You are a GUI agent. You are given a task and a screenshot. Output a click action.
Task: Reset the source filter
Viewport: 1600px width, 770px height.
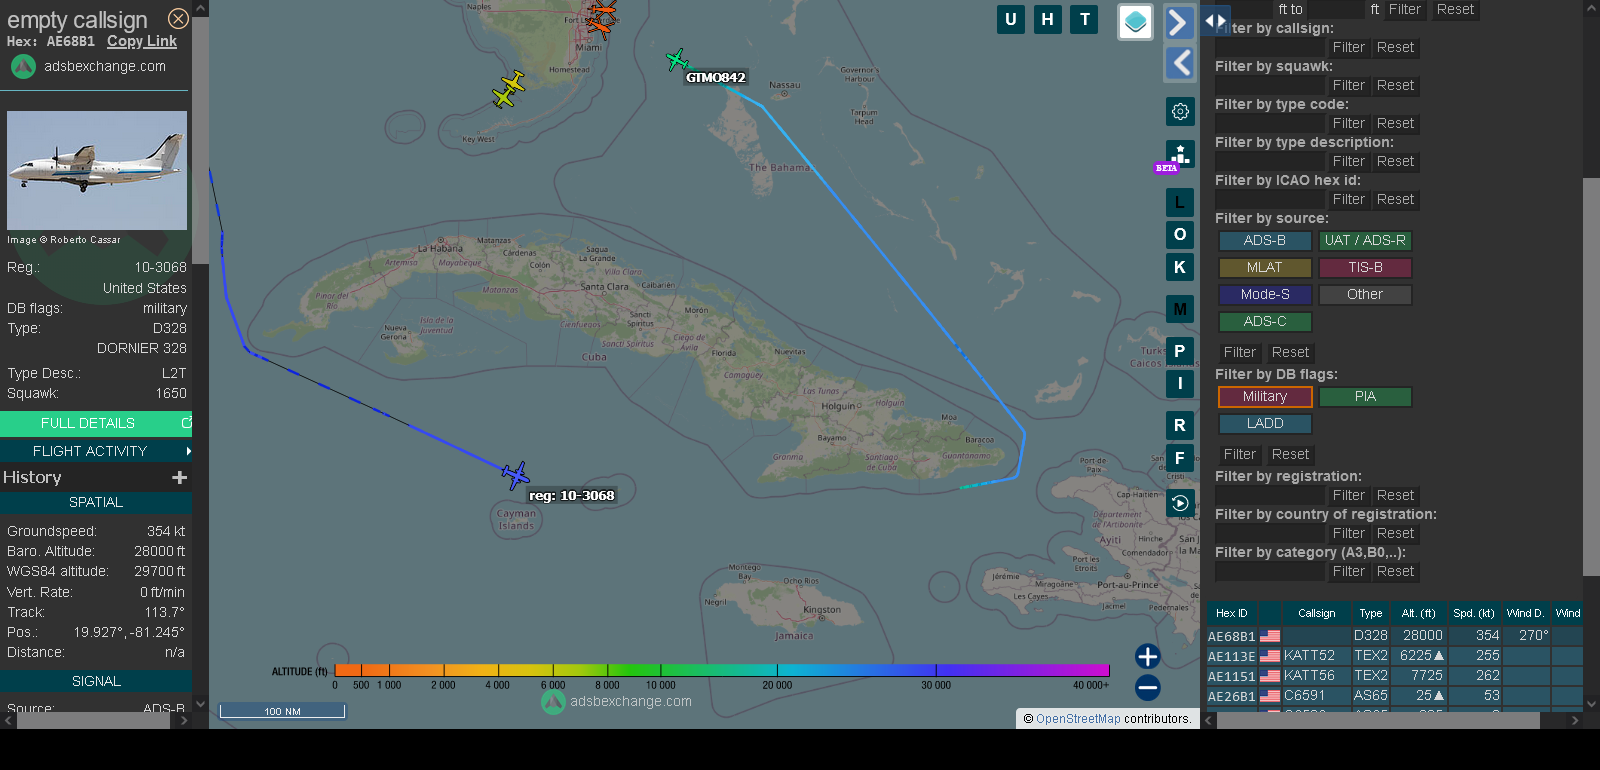(1290, 352)
